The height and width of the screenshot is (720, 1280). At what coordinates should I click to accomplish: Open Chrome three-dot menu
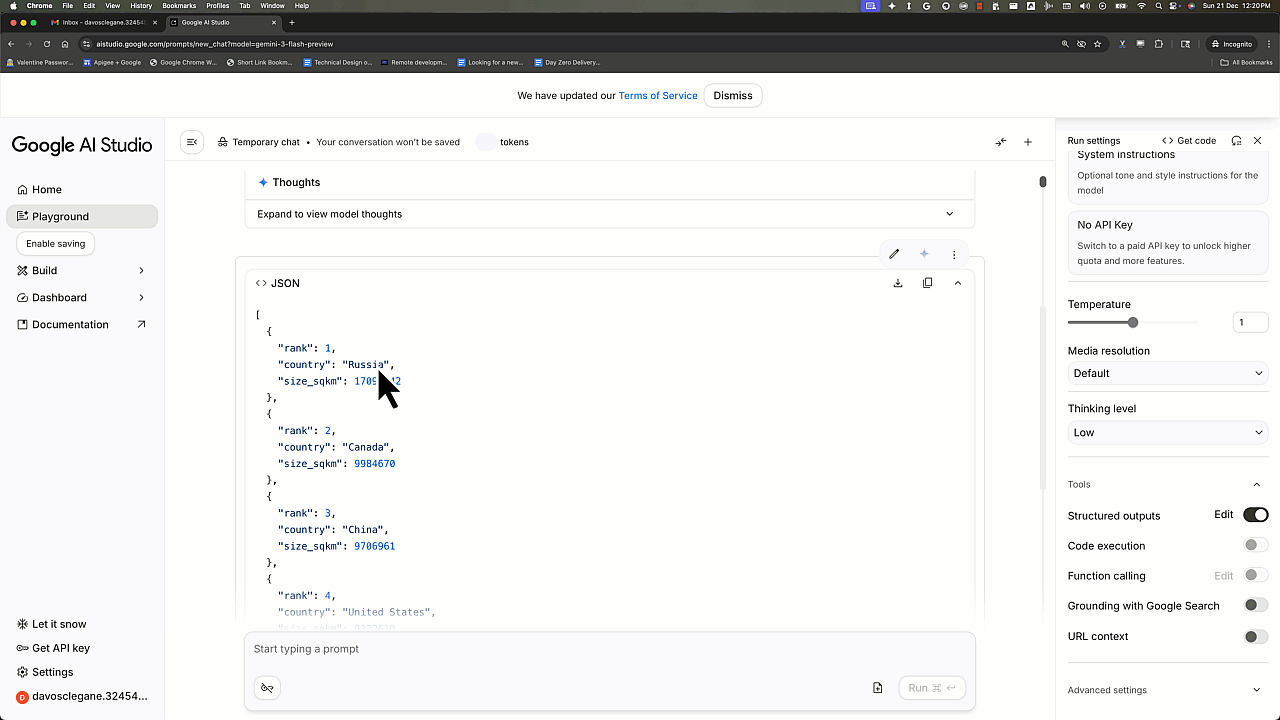(x=1270, y=44)
